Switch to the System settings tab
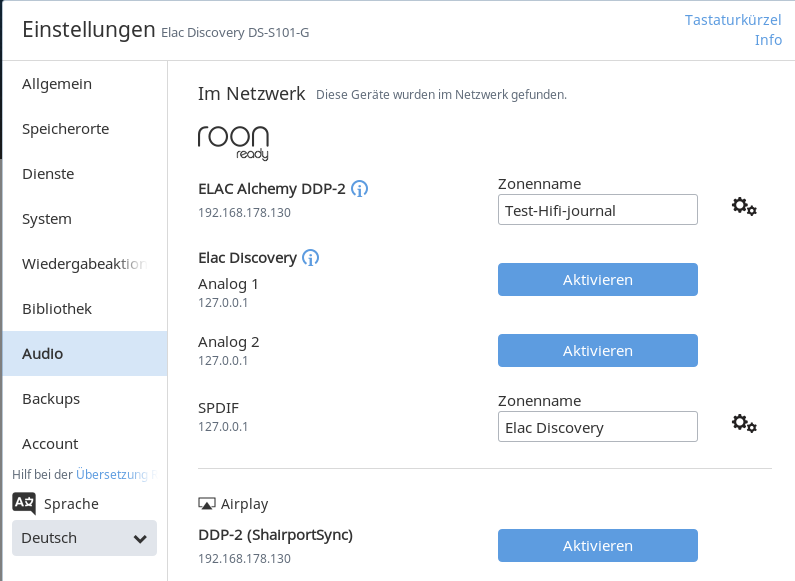This screenshot has height=581, width=795. pyautogui.click(x=85, y=219)
